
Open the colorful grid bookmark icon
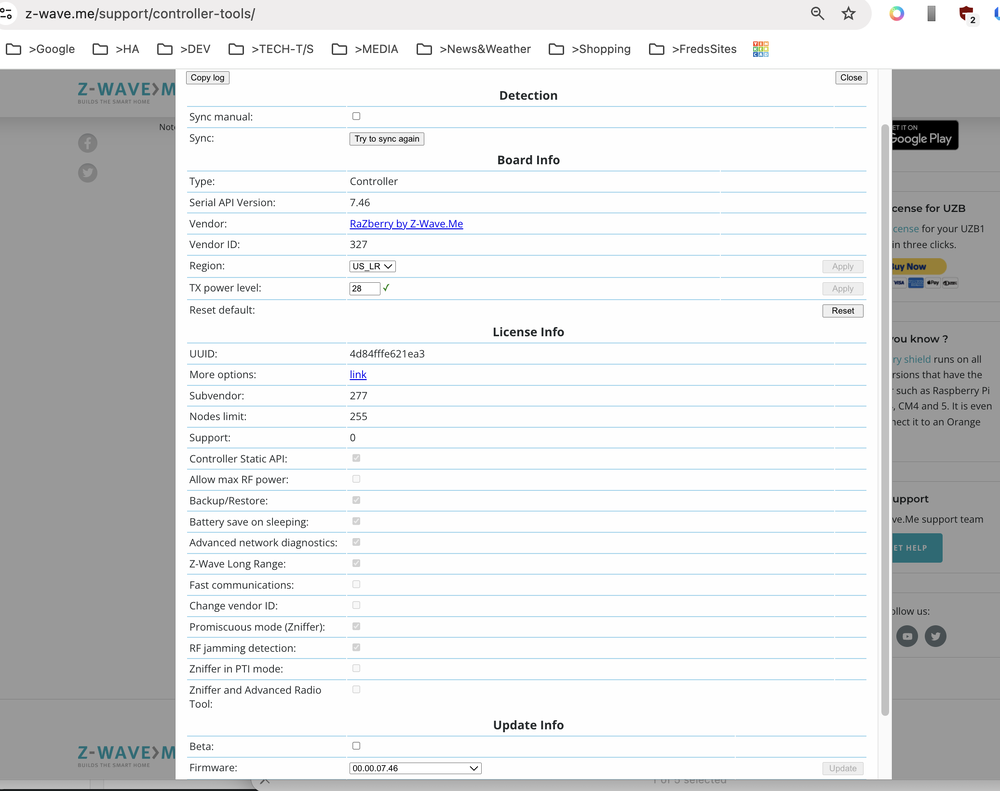point(760,49)
